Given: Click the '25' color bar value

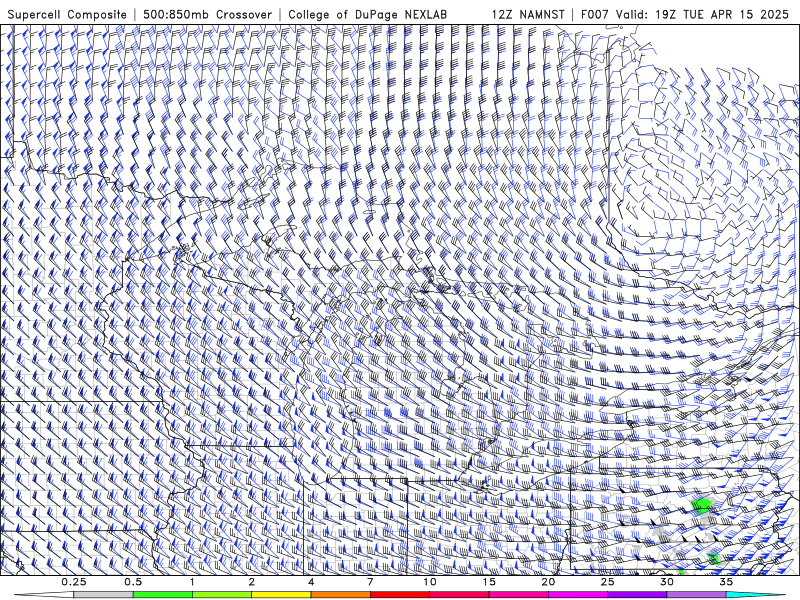Looking at the screenshot, I should [607, 582].
